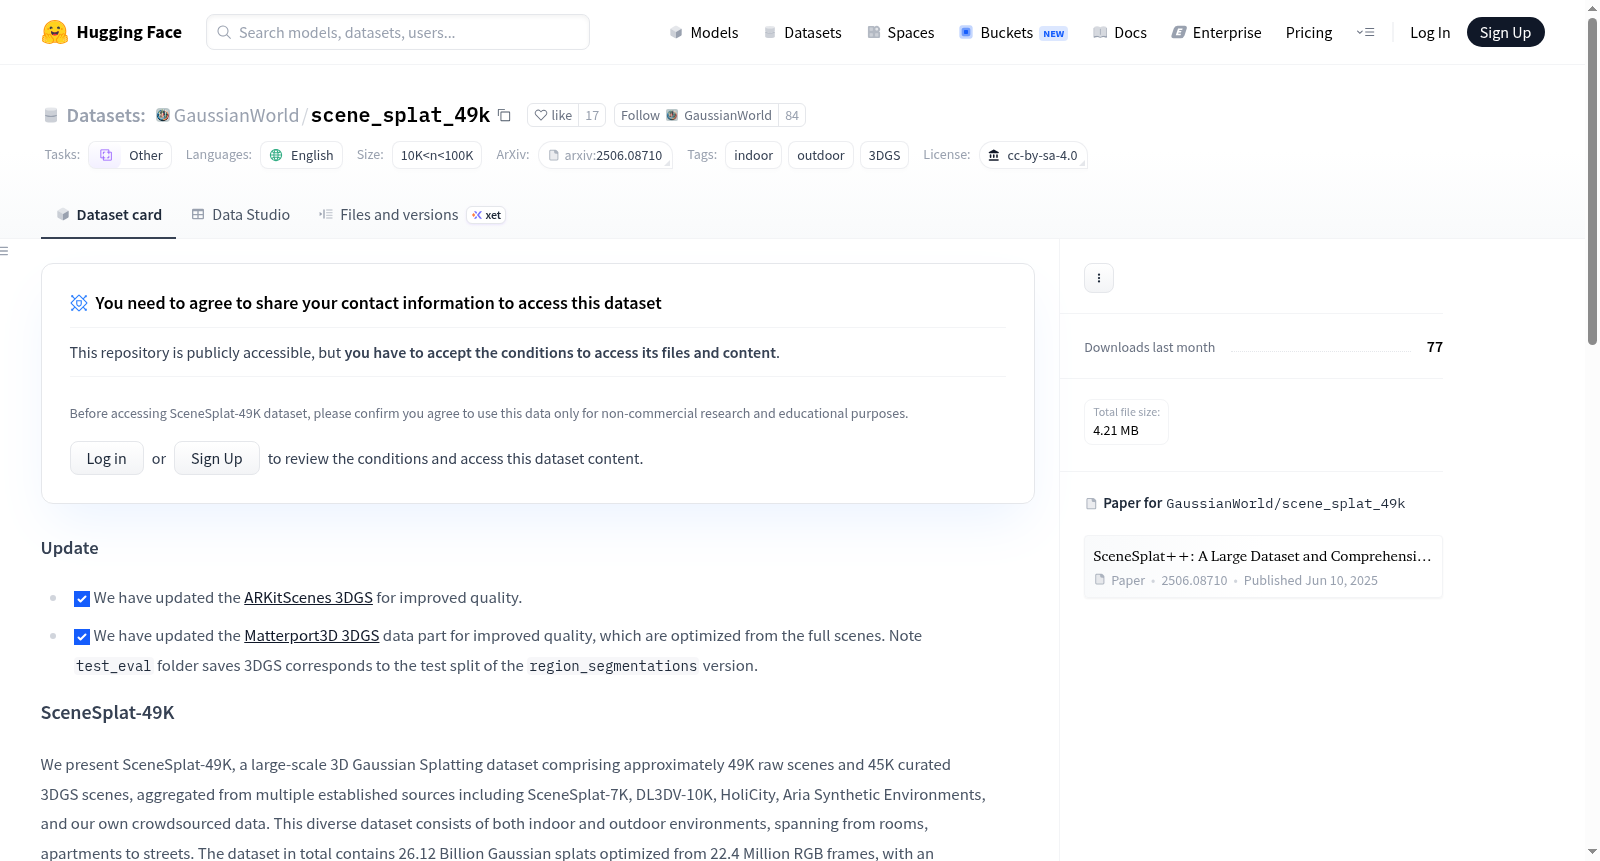
Task: Select the 3DGS tag
Action: pyautogui.click(x=884, y=155)
